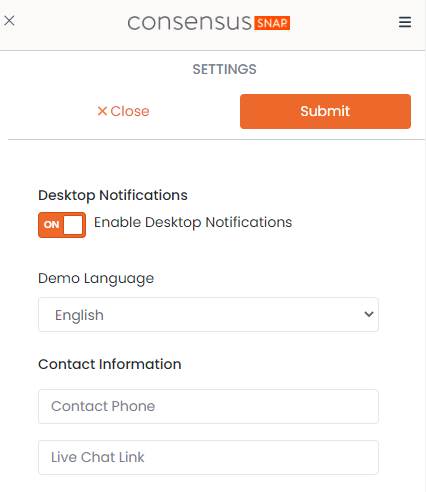Select the English value in the combo box

point(79,315)
